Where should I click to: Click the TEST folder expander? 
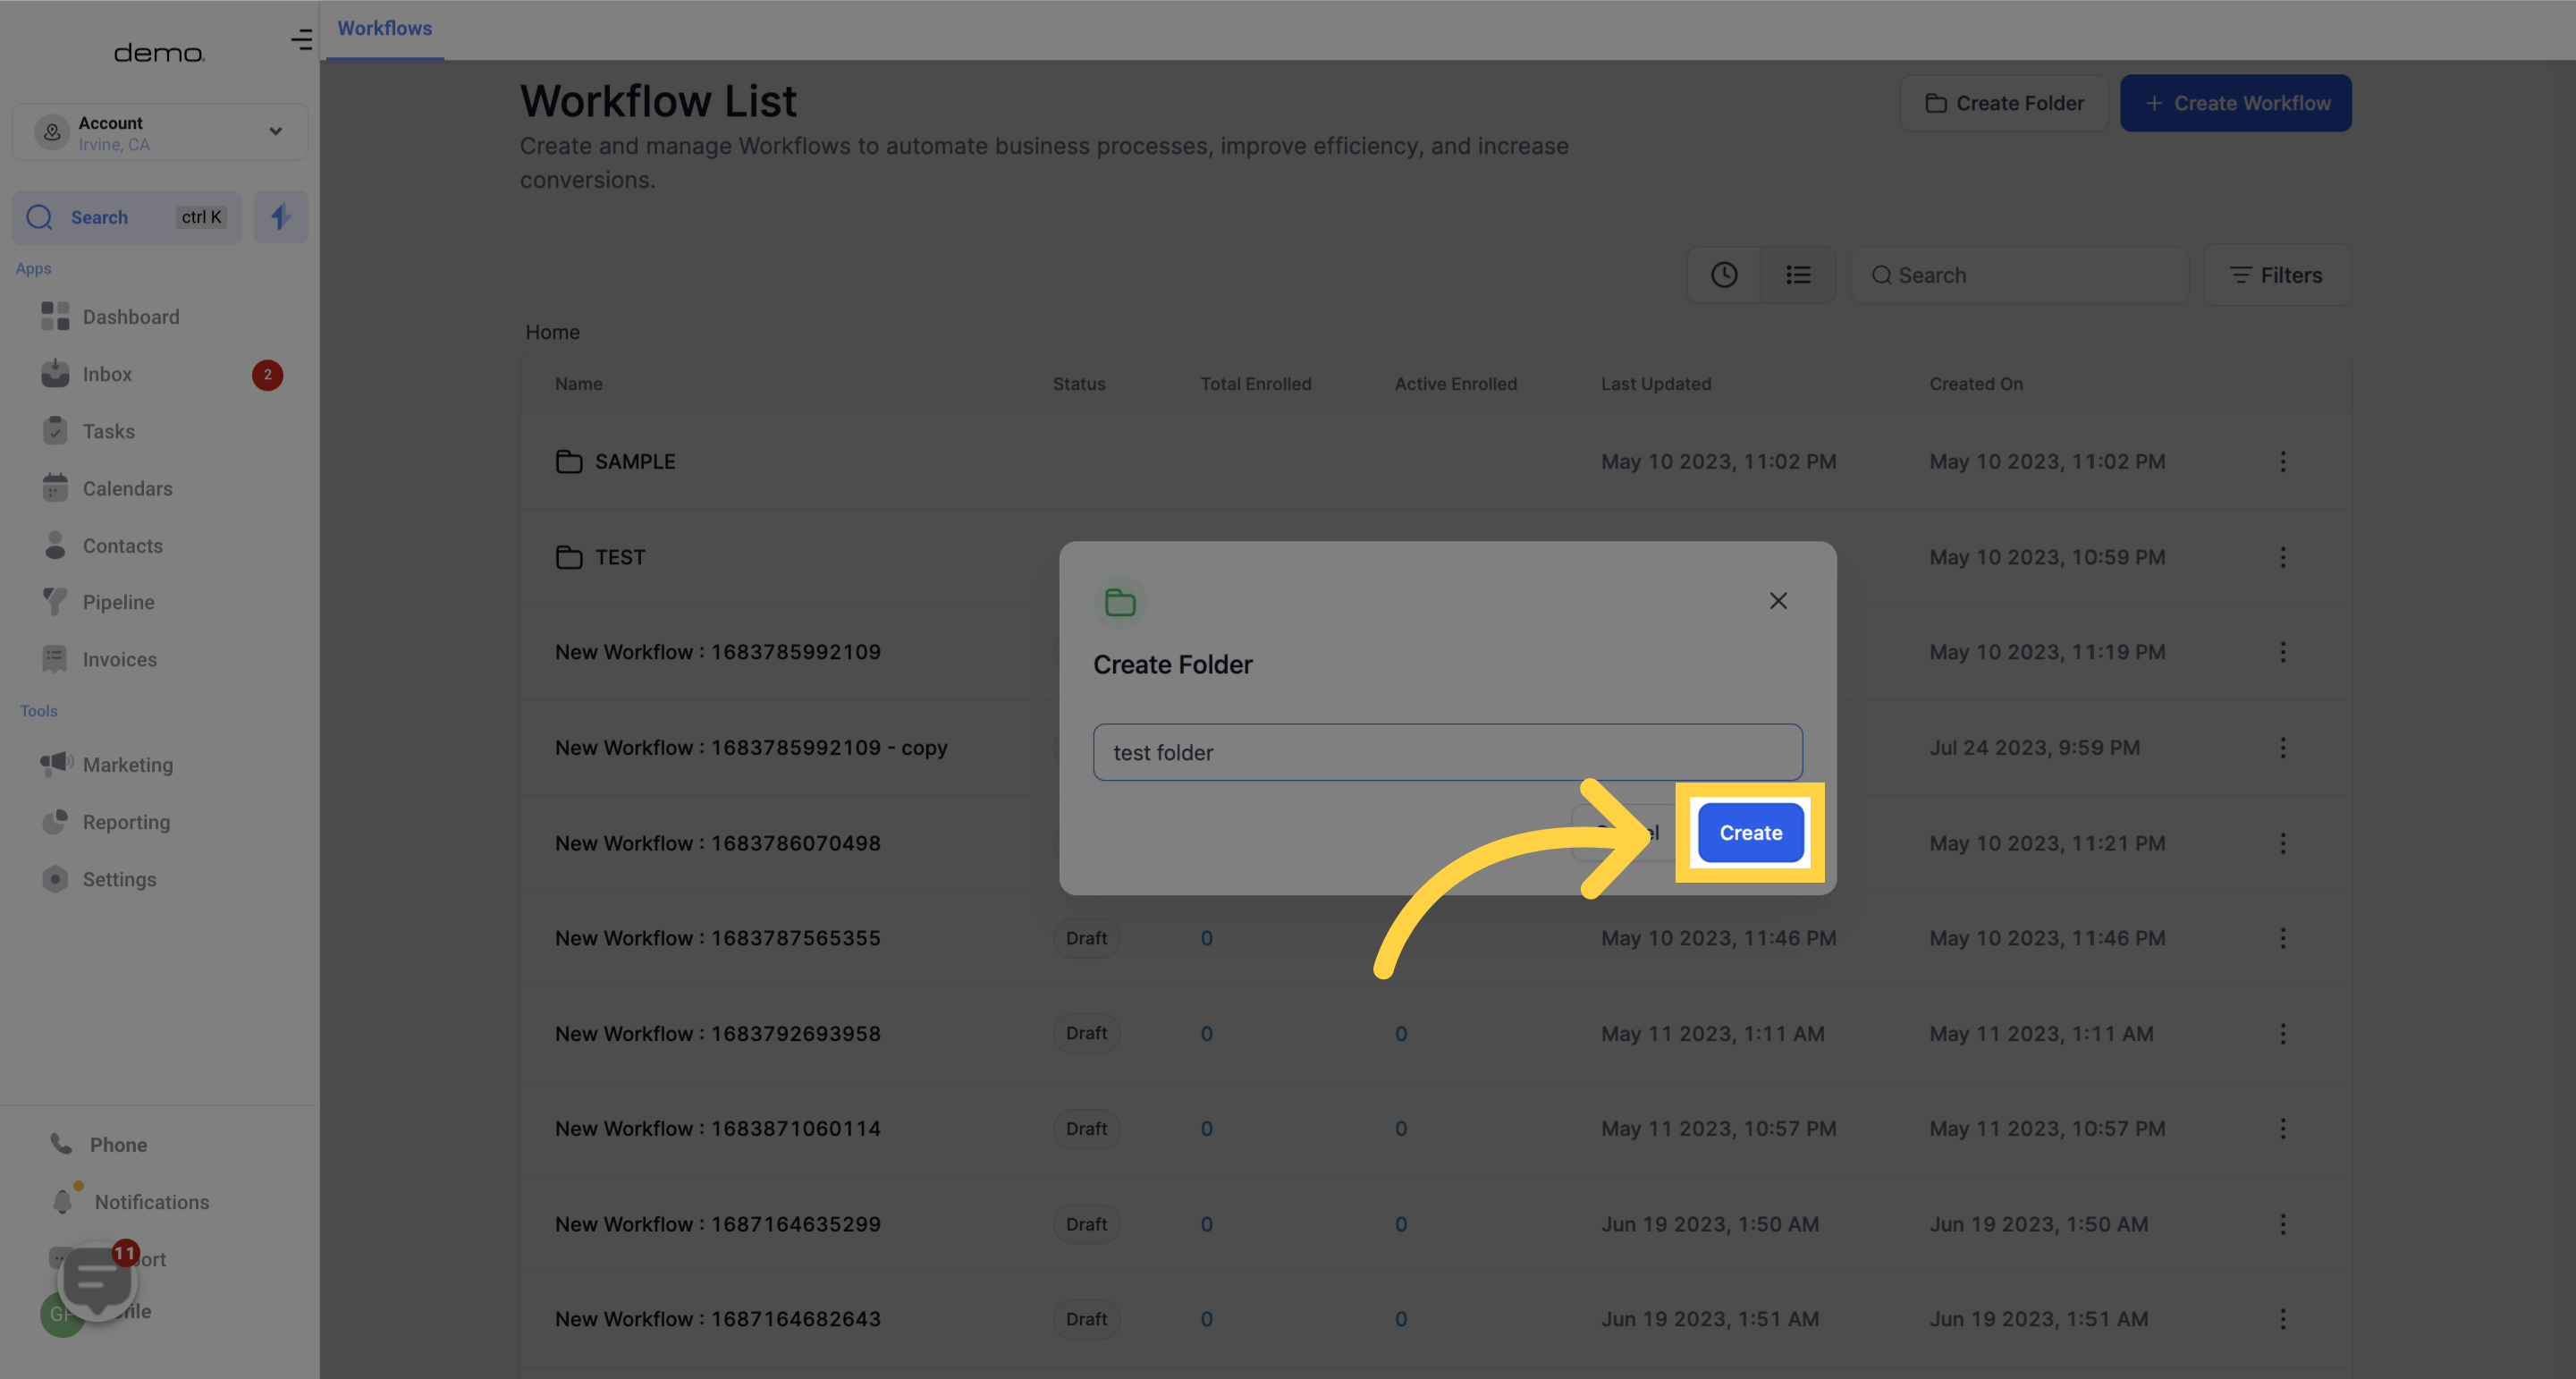pos(569,555)
